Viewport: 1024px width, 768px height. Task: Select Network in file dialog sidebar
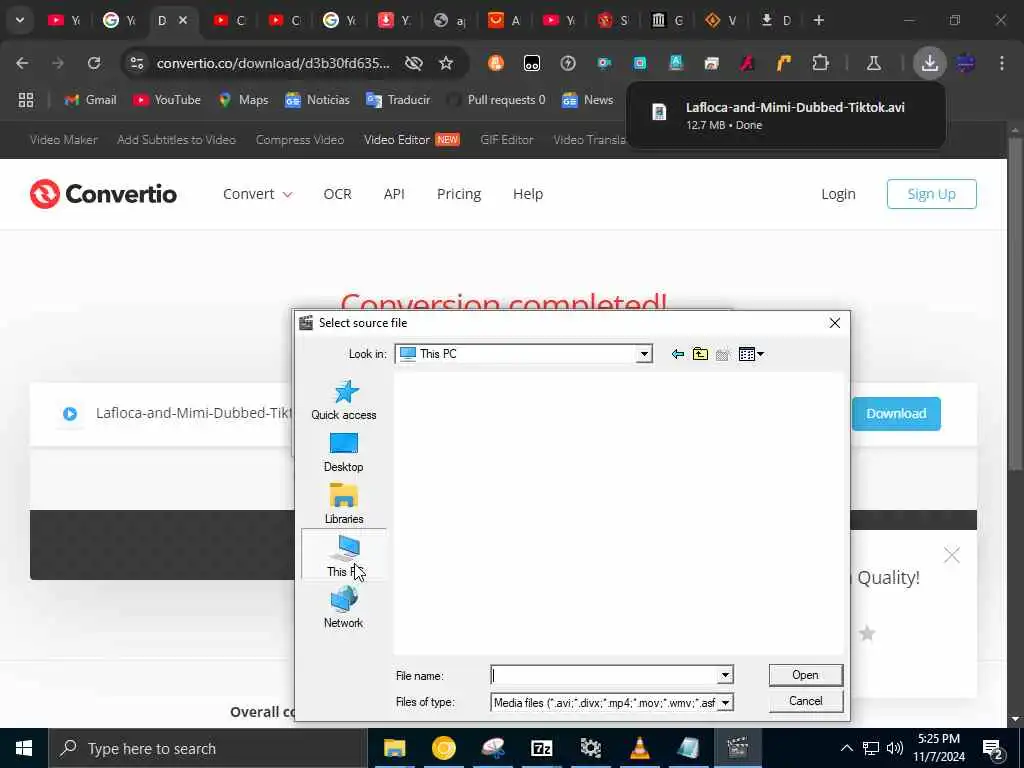pyautogui.click(x=344, y=607)
